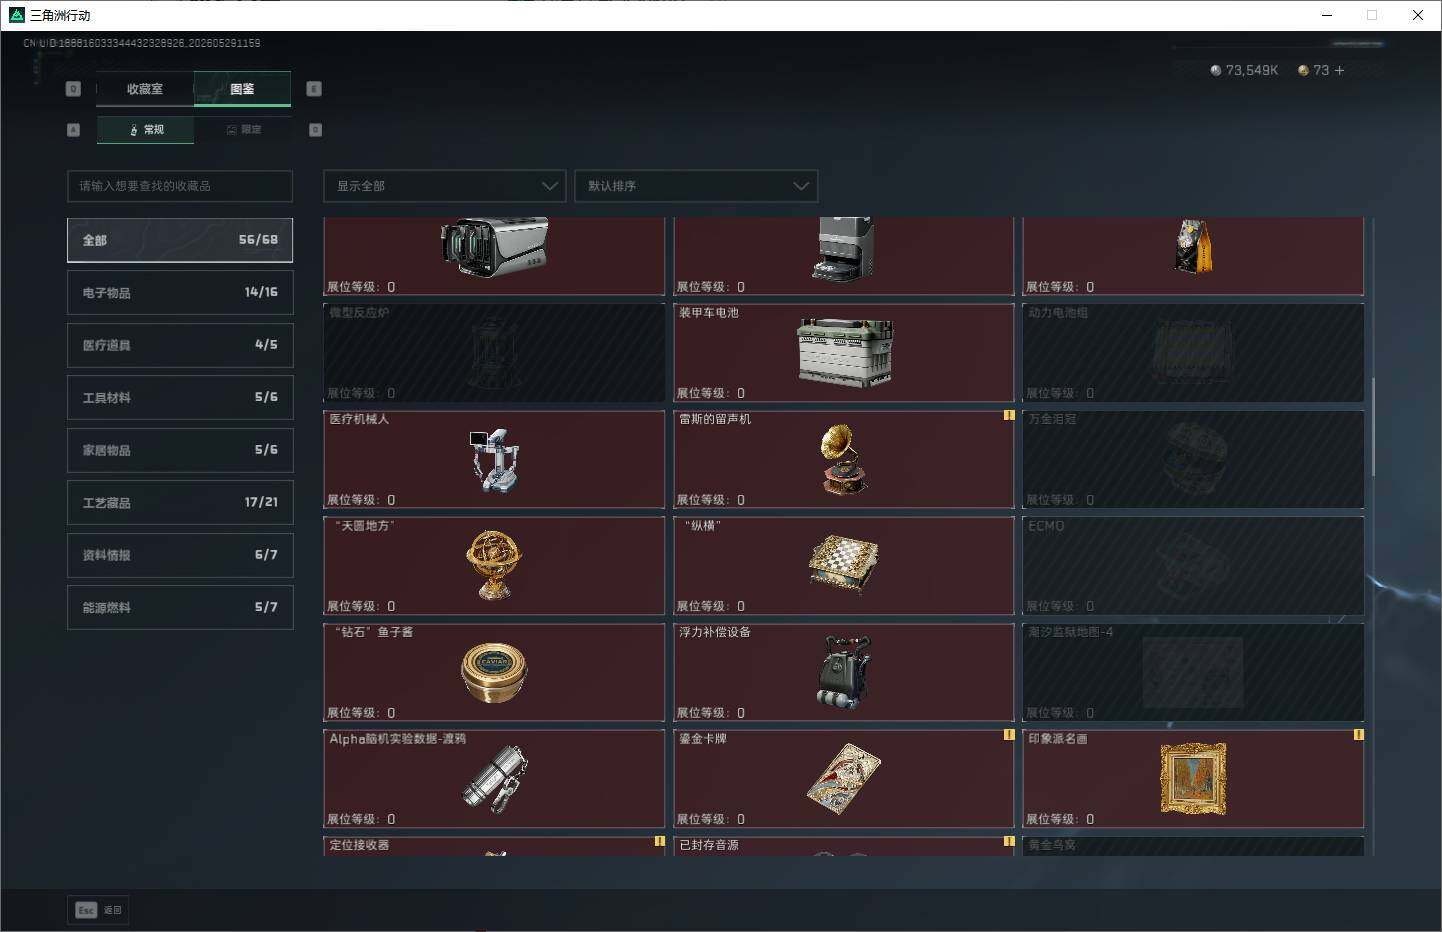Viewport: 1442px width, 932px height.
Task: Select the 图鉴 tab
Action: coord(242,89)
